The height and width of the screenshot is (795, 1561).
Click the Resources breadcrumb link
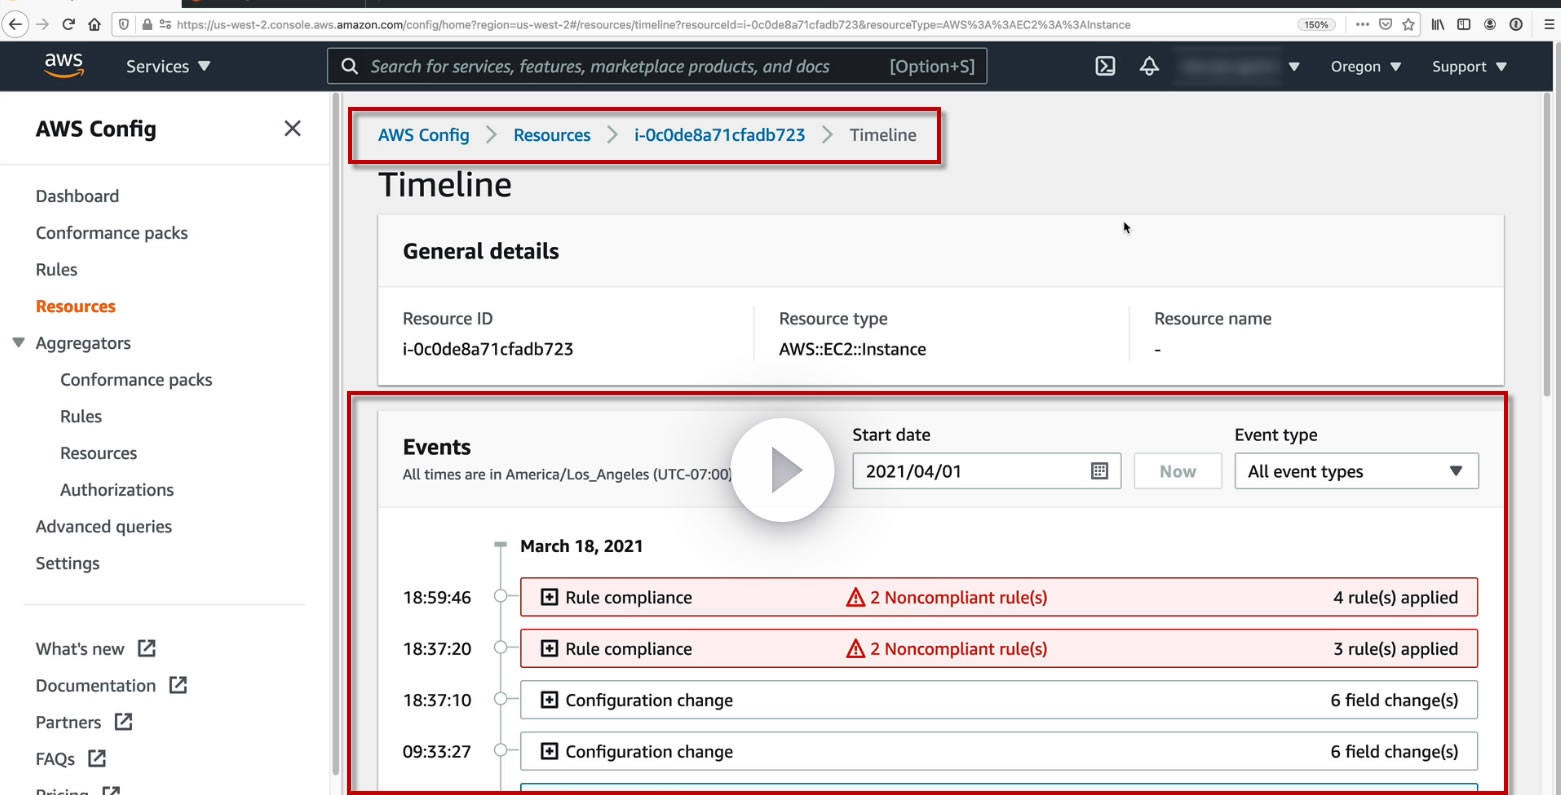(552, 135)
